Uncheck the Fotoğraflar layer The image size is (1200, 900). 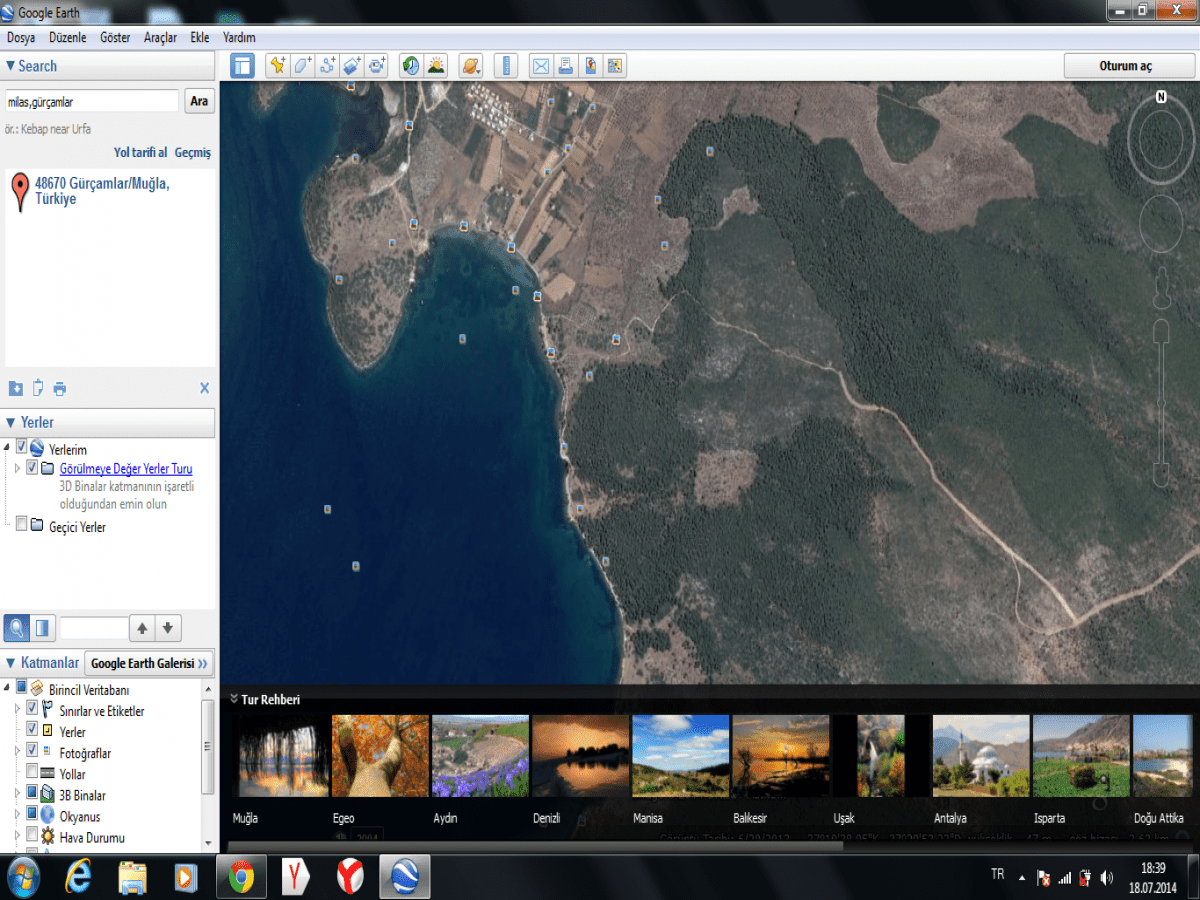point(32,752)
